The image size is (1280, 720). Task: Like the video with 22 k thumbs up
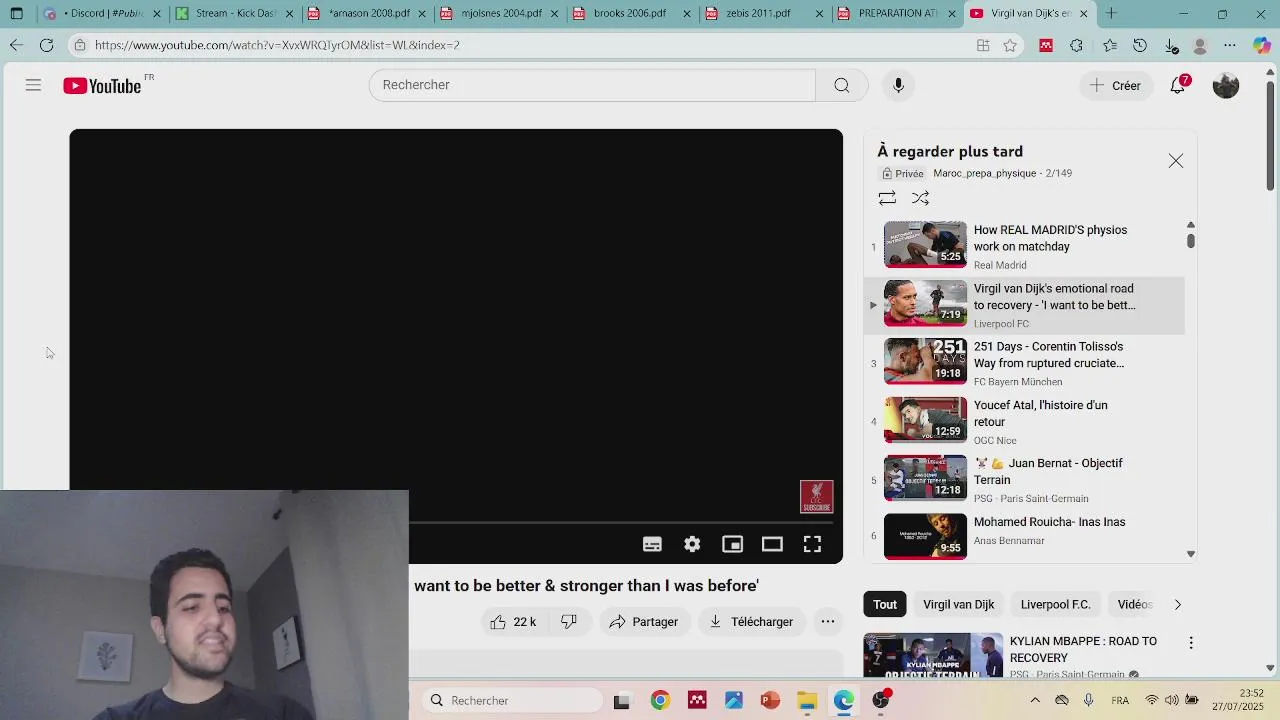pyautogui.click(x=513, y=622)
